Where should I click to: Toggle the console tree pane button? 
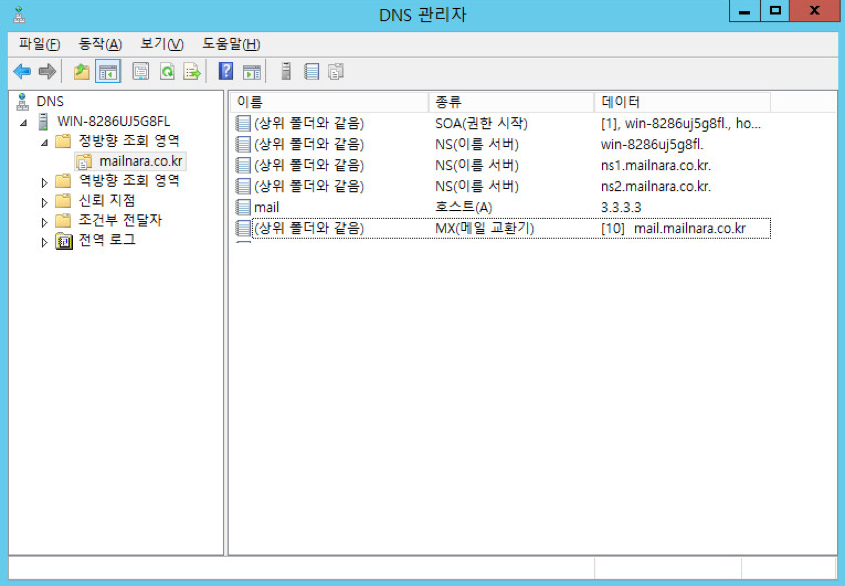pyautogui.click(x=108, y=71)
